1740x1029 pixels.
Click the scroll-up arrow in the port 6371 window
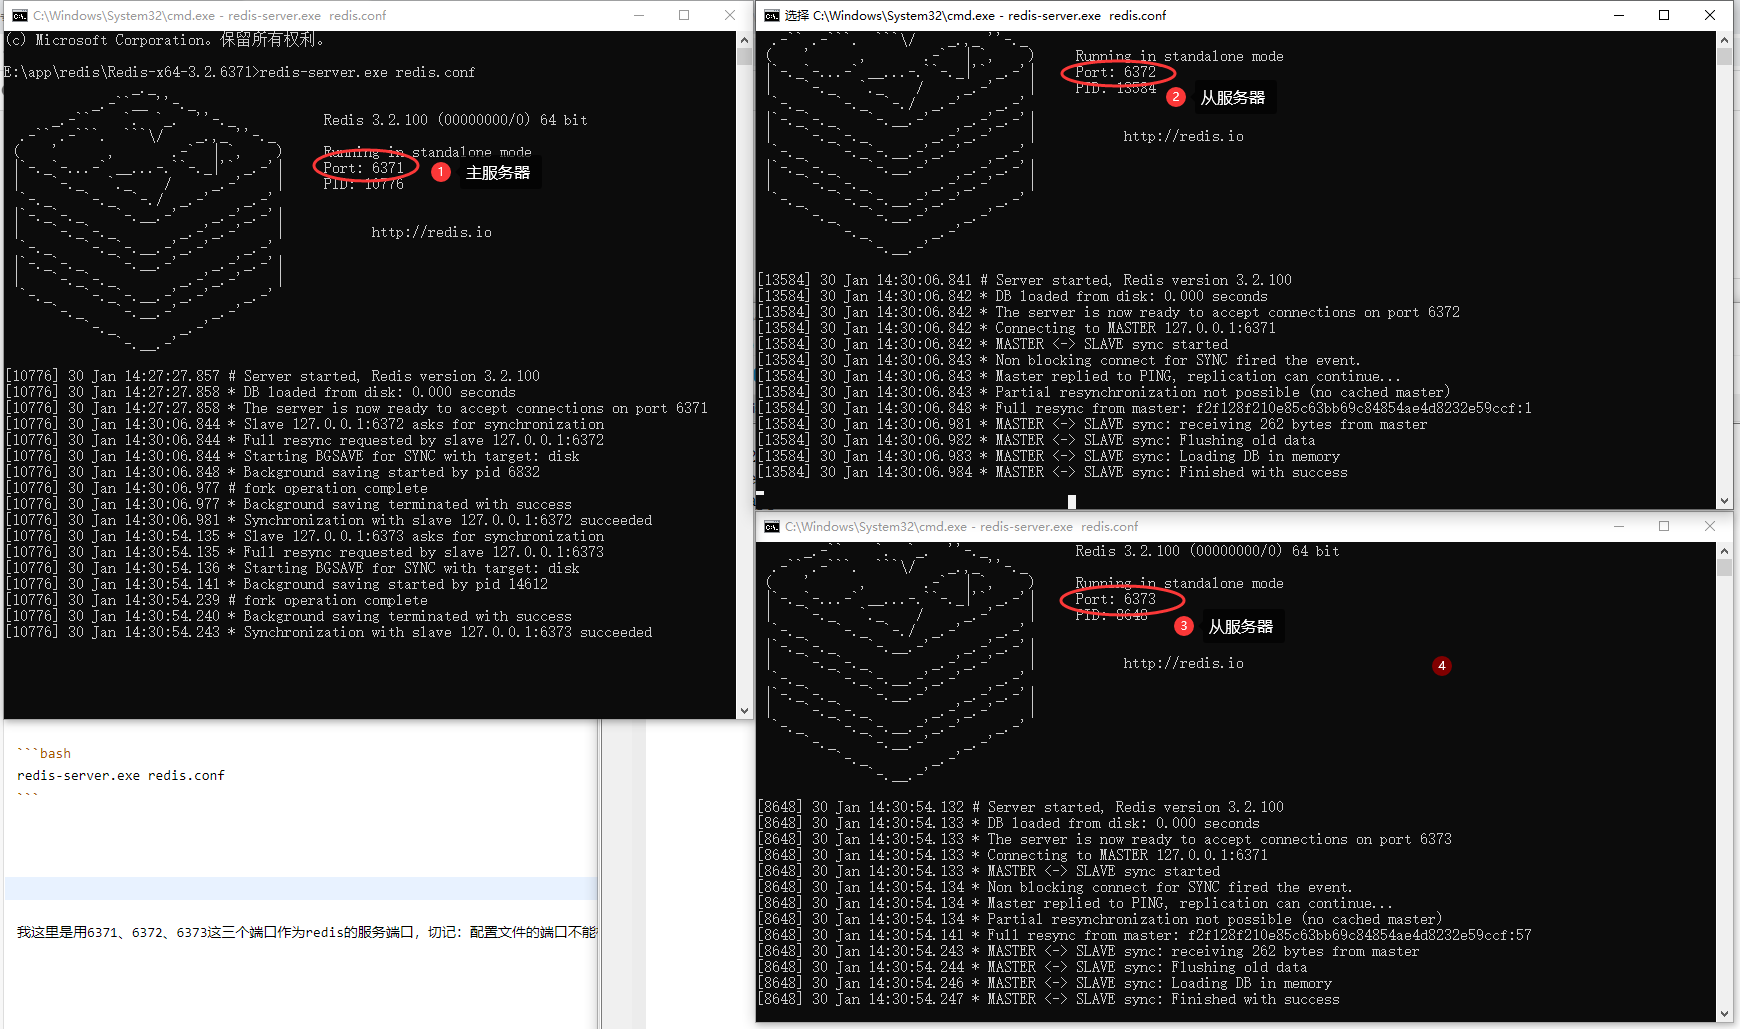(x=744, y=40)
